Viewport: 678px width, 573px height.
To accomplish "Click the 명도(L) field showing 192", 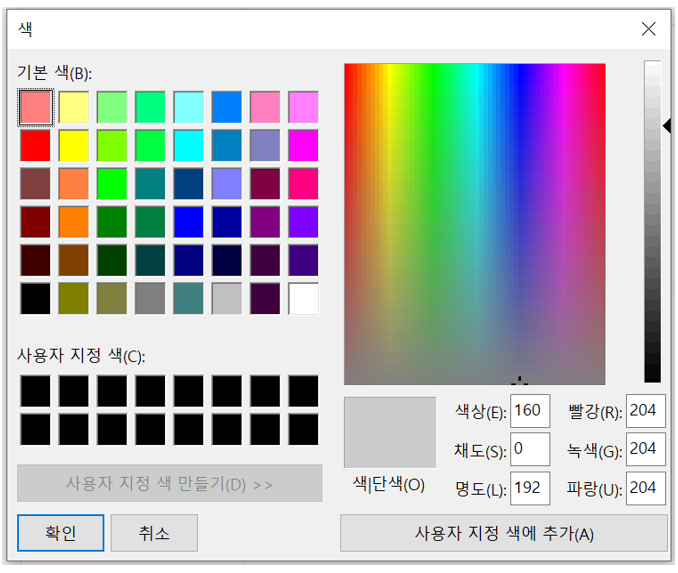I will point(530,488).
